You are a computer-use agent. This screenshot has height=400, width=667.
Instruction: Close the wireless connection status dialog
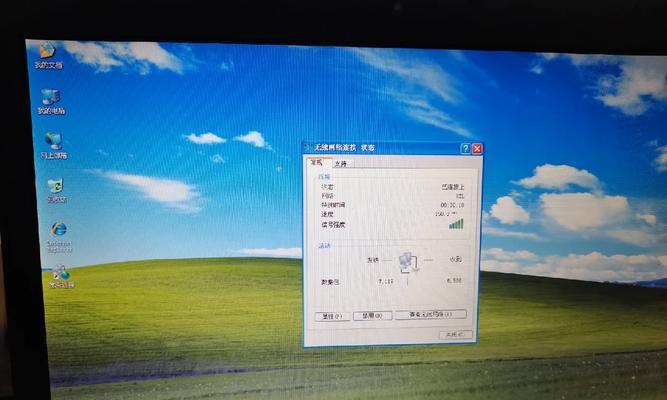coord(477,149)
